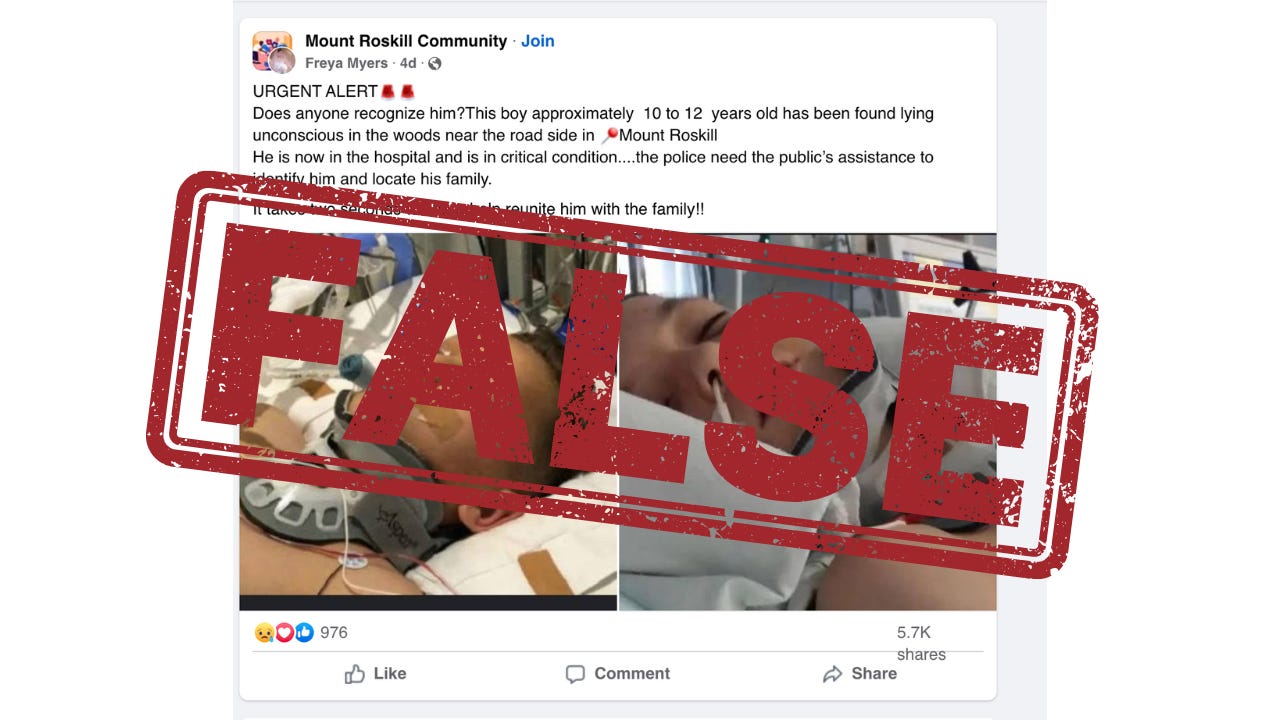Image resolution: width=1280 pixels, height=720 pixels.
Task: Join the Mount Roskill Community group
Action: [538, 41]
